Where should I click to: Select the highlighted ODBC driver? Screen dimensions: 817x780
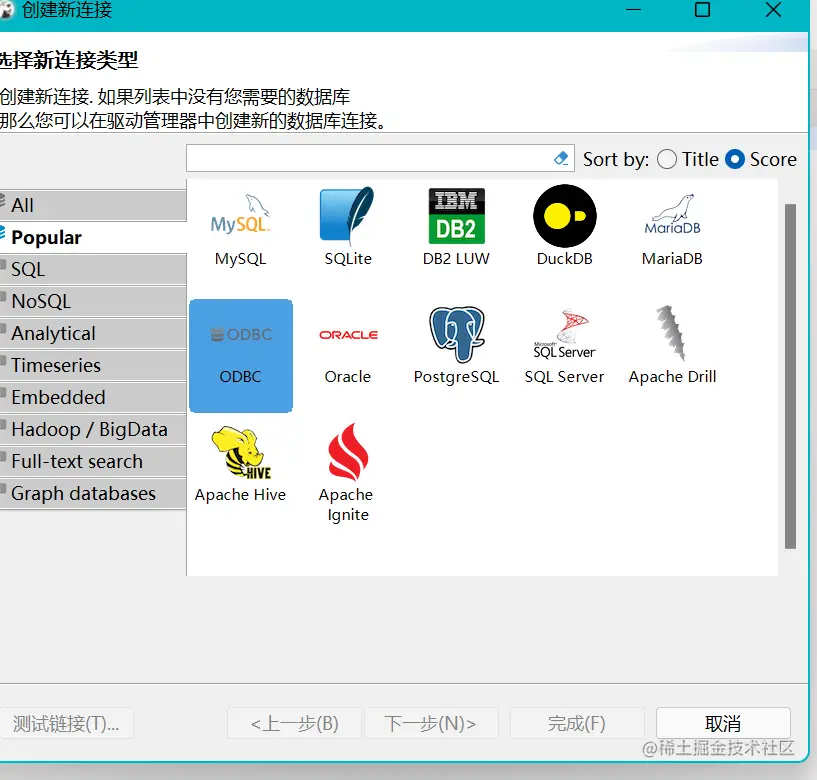(x=241, y=355)
